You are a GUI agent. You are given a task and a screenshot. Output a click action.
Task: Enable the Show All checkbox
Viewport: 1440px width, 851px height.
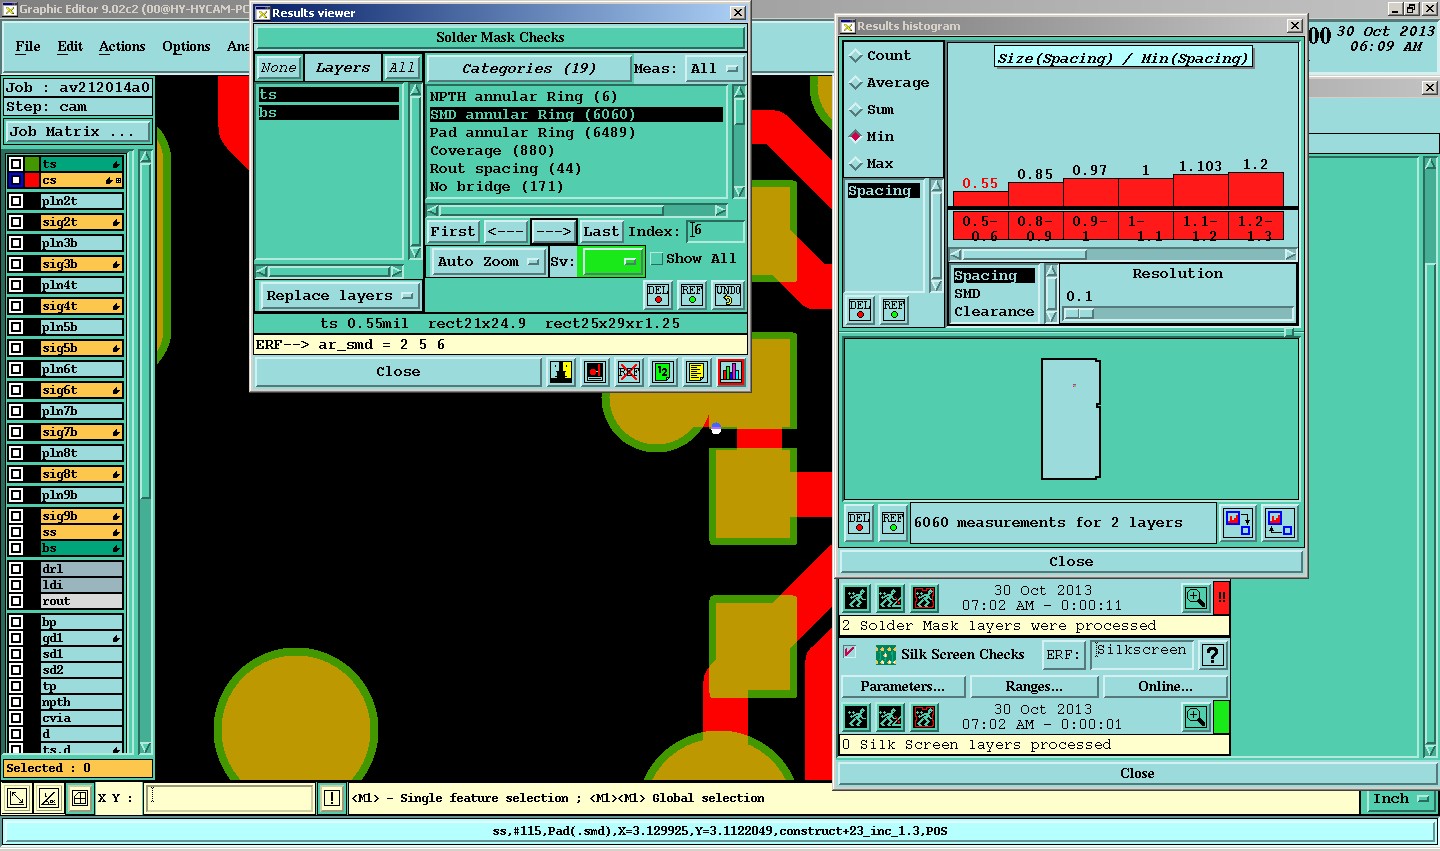(x=657, y=259)
